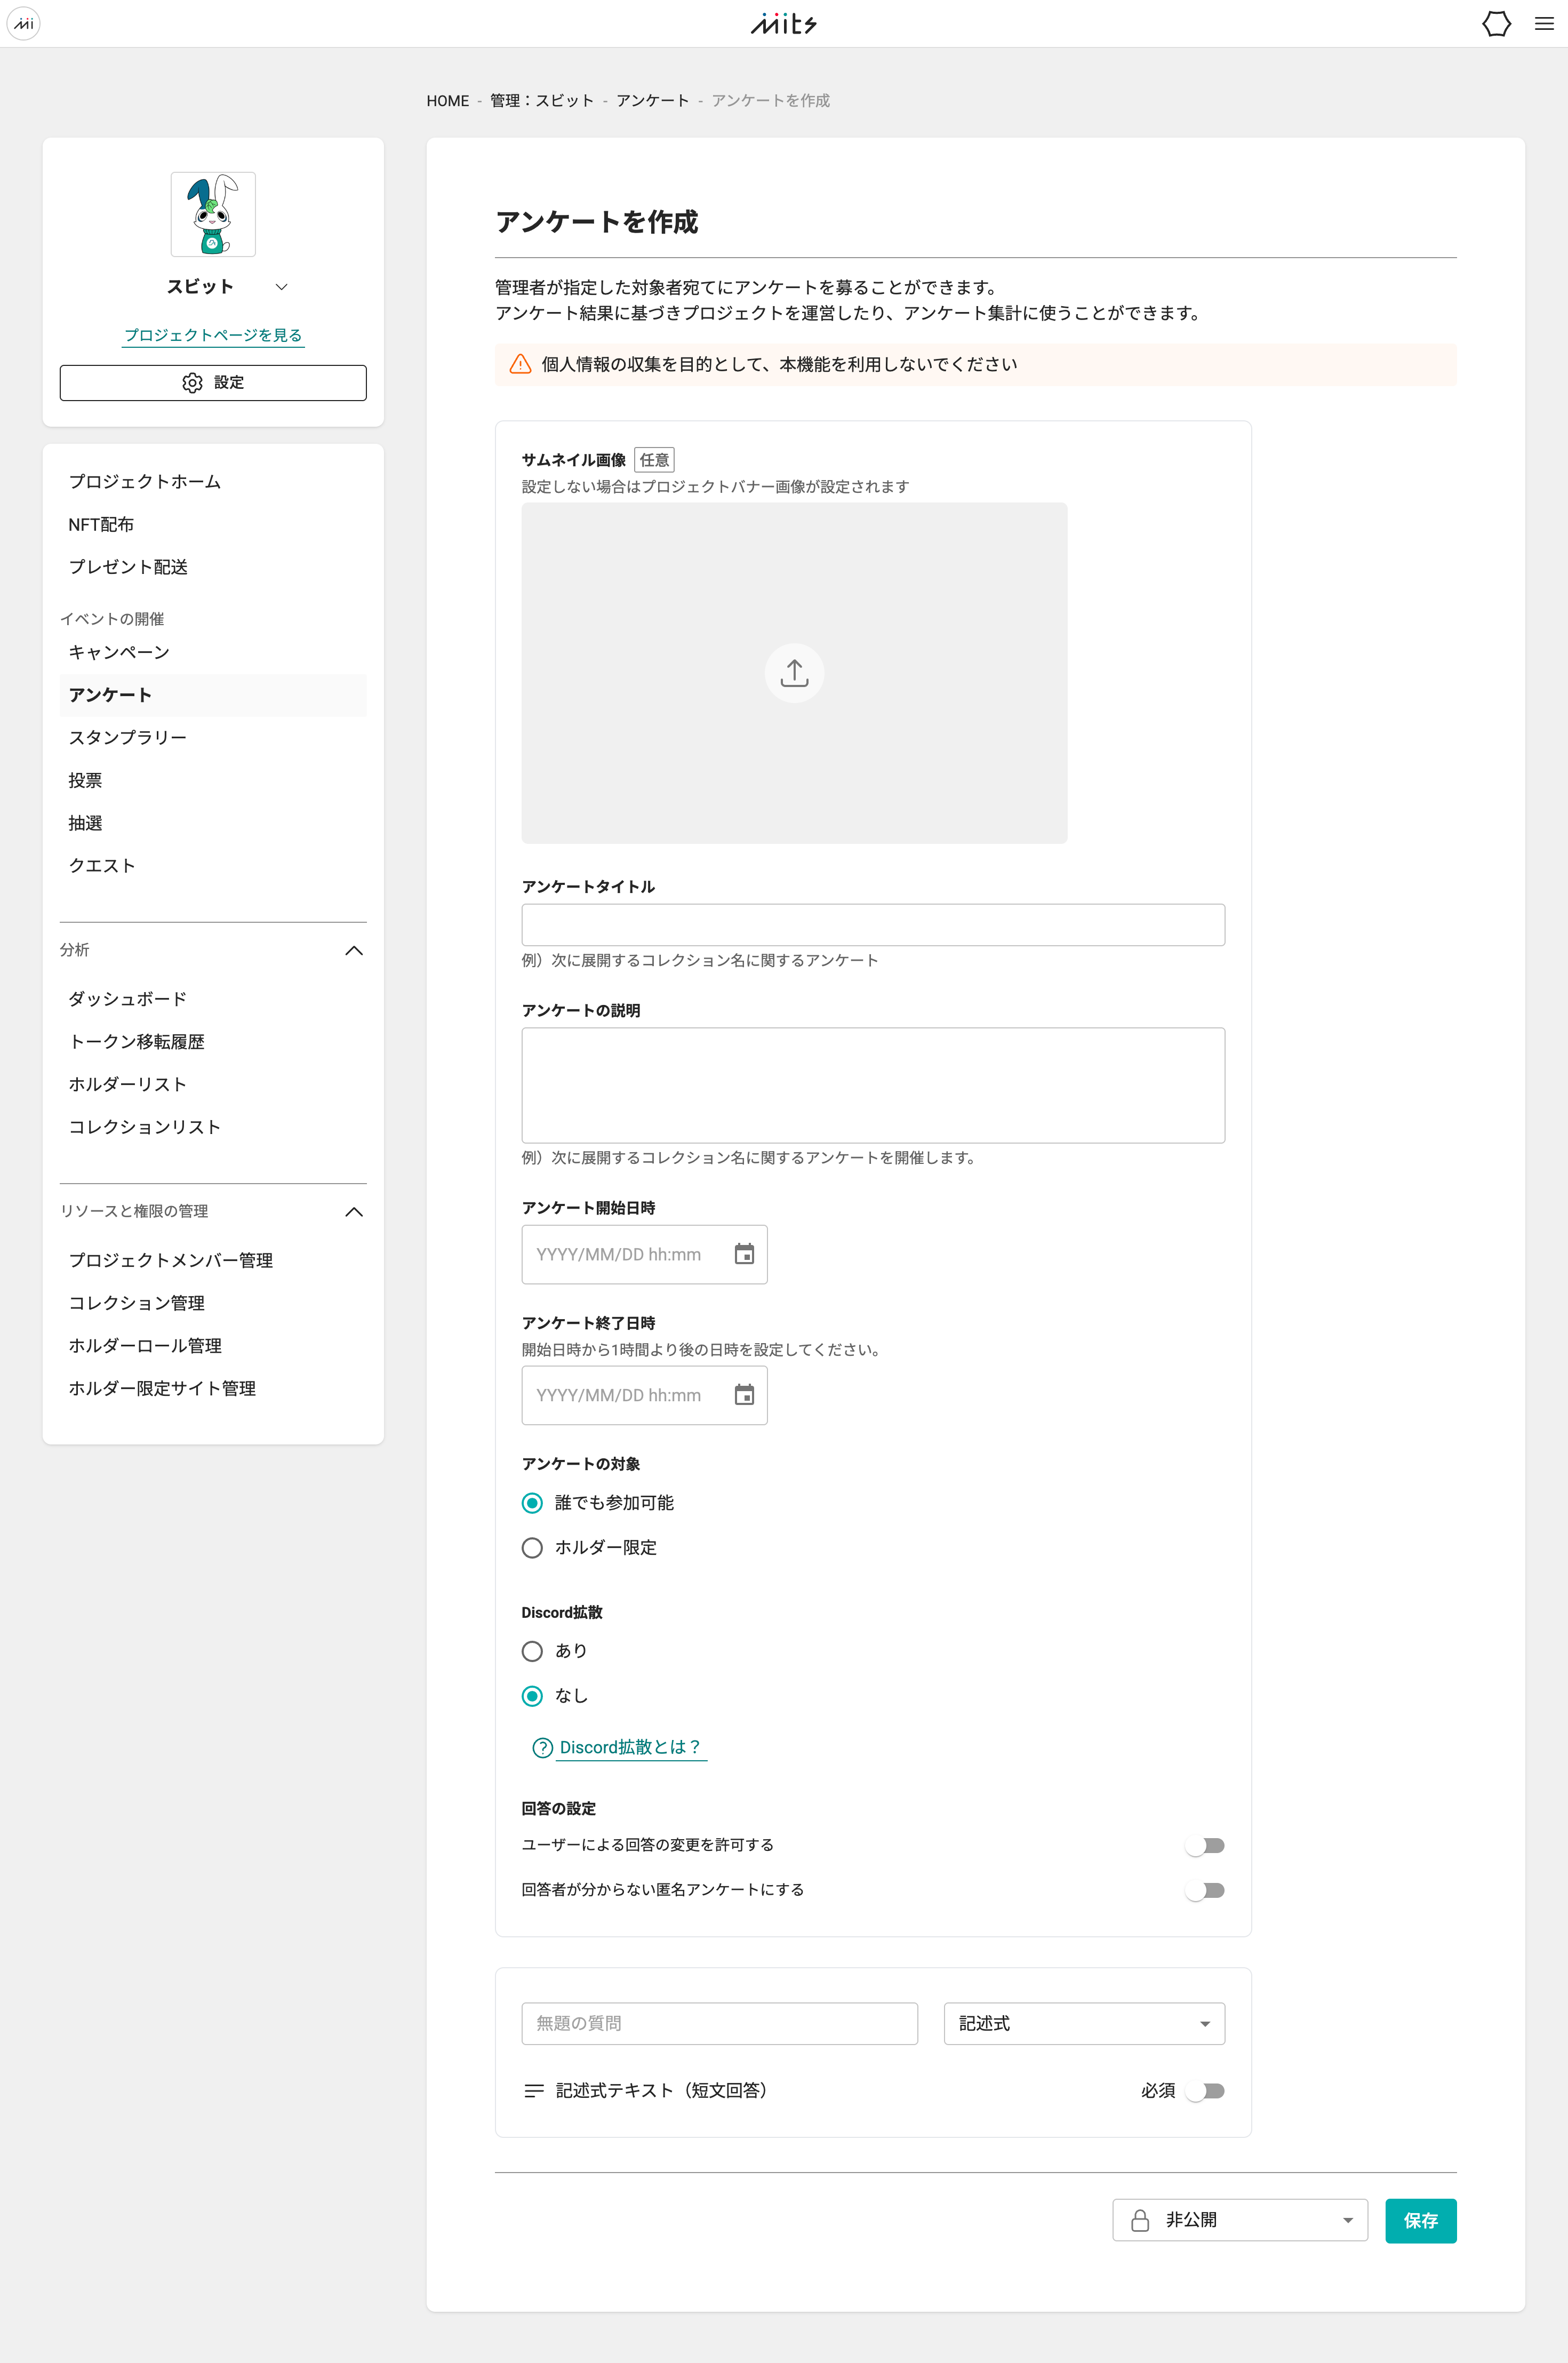Click the question mark icon by Discord拡散とは
Screen dimensions: 1568x2363
(542, 1747)
